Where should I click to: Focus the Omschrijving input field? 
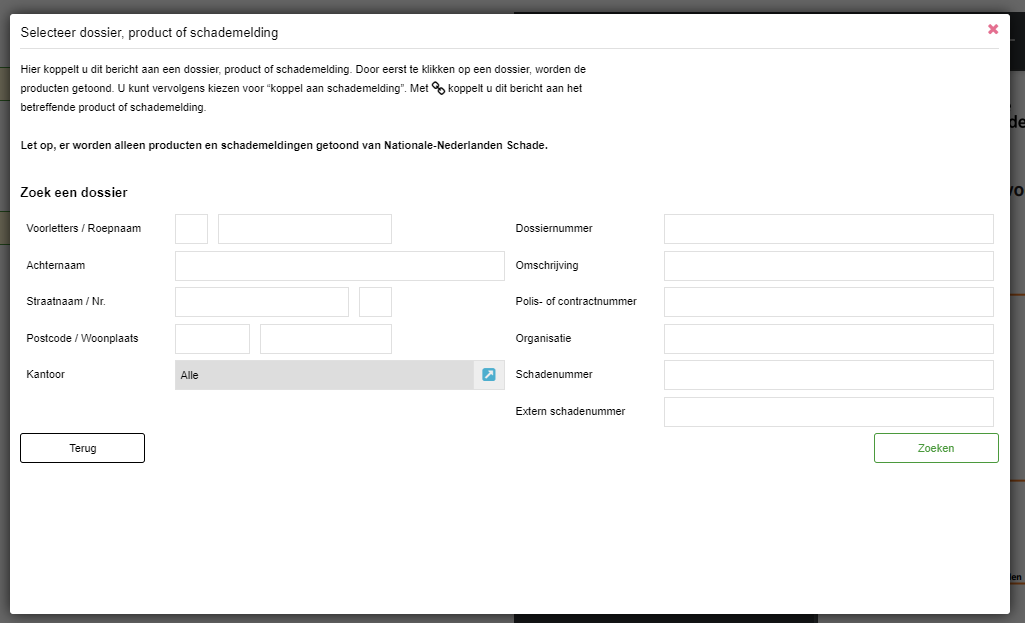point(829,266)
